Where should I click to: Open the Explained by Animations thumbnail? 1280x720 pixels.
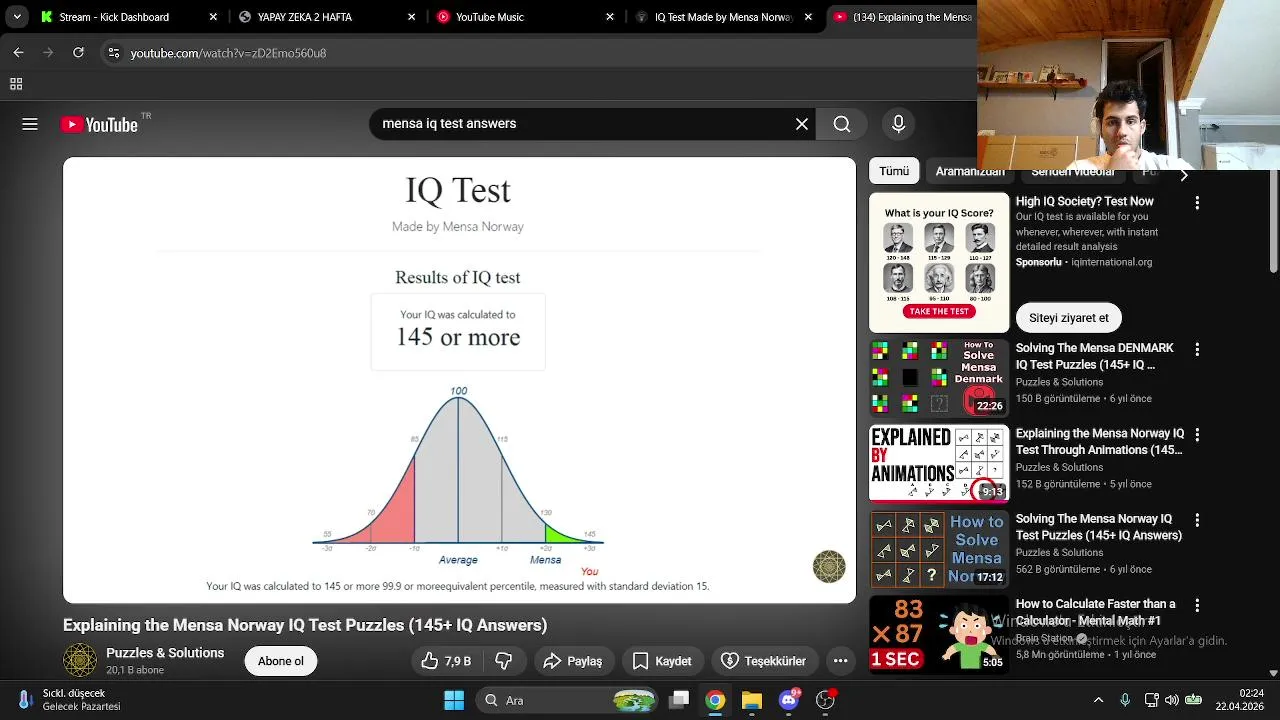pyautogui.click(x=939, y=464)
